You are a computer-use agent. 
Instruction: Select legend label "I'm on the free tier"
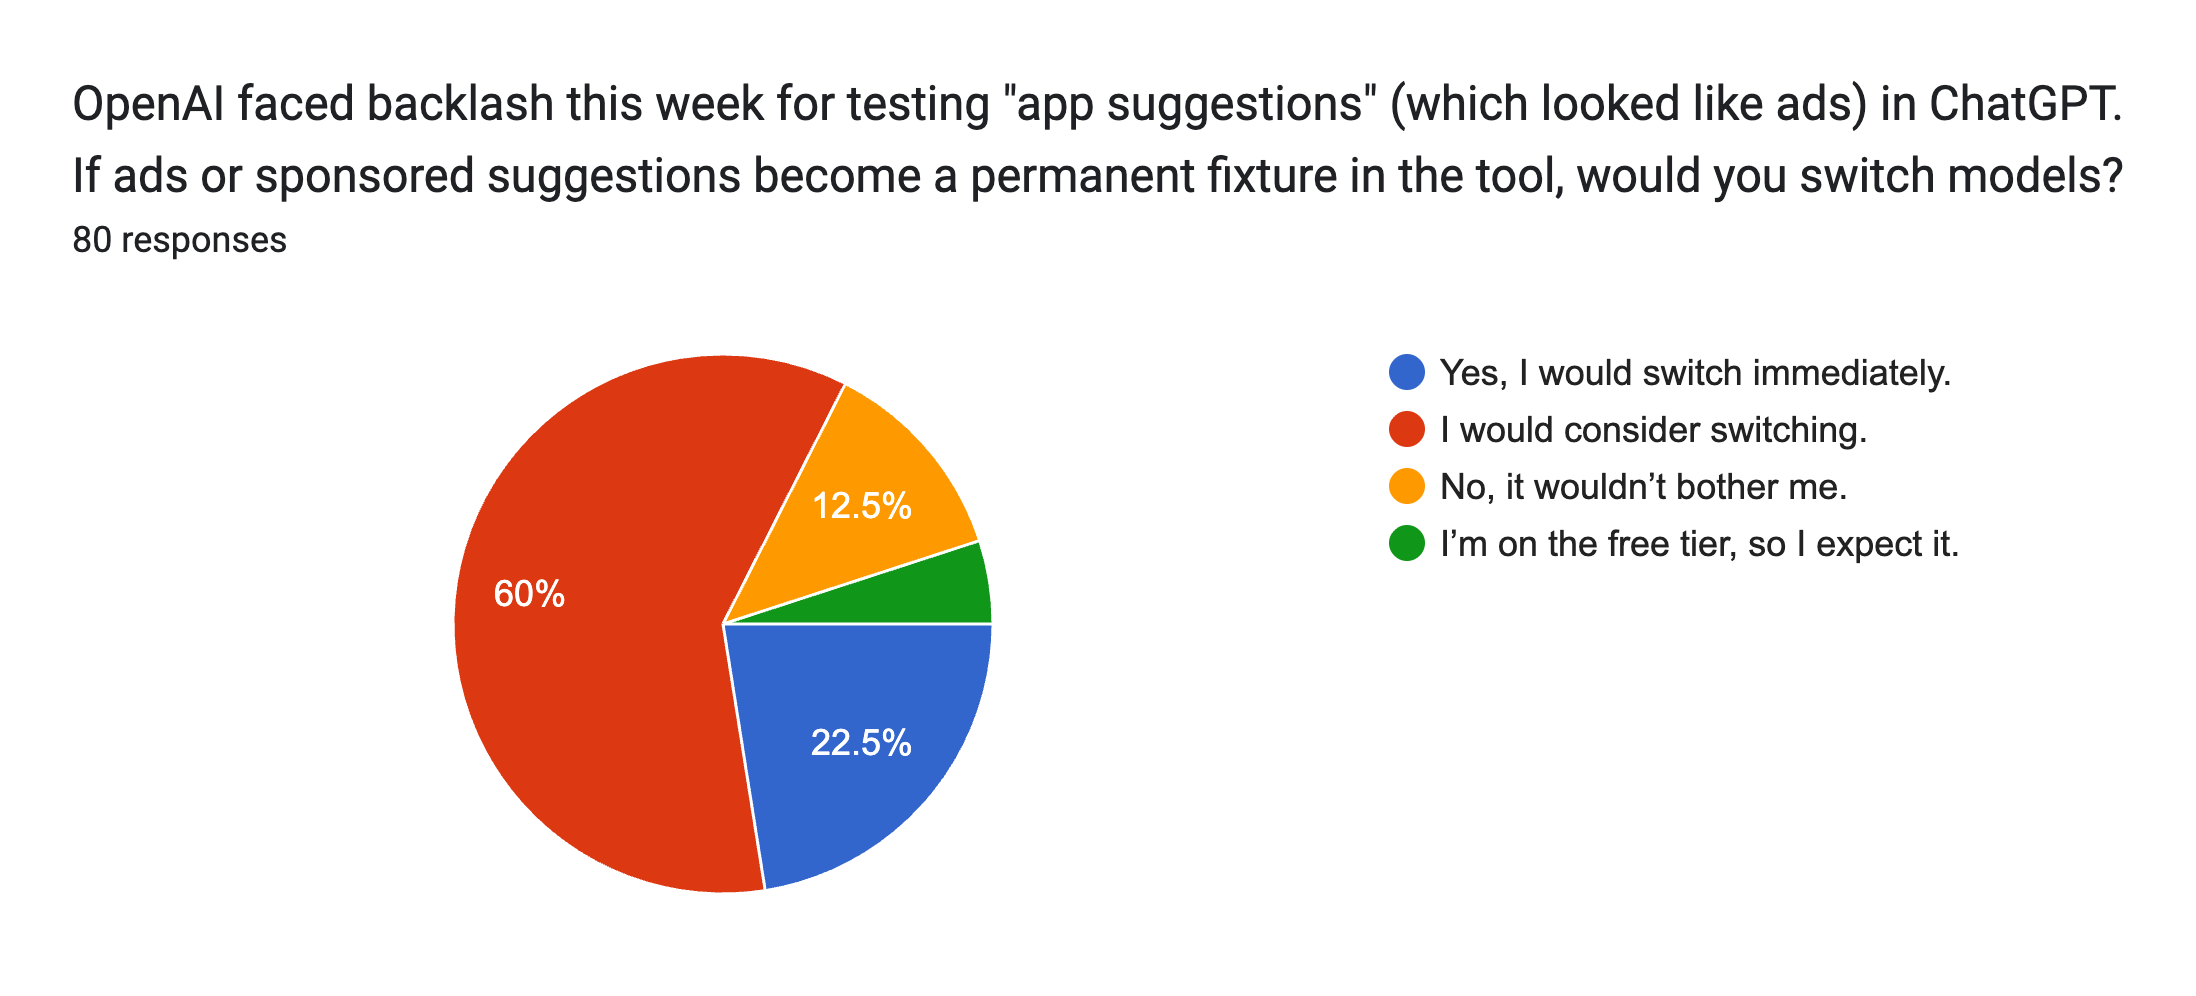[x=1699, y=544]
